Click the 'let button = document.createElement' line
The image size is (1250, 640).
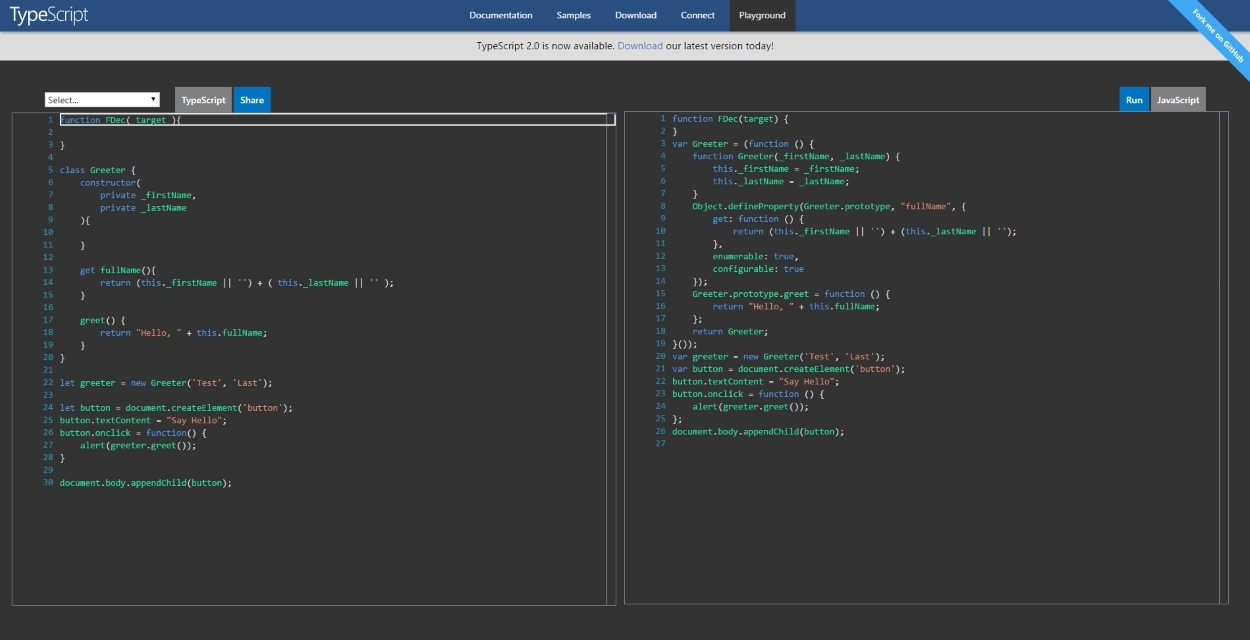point(176,408)
